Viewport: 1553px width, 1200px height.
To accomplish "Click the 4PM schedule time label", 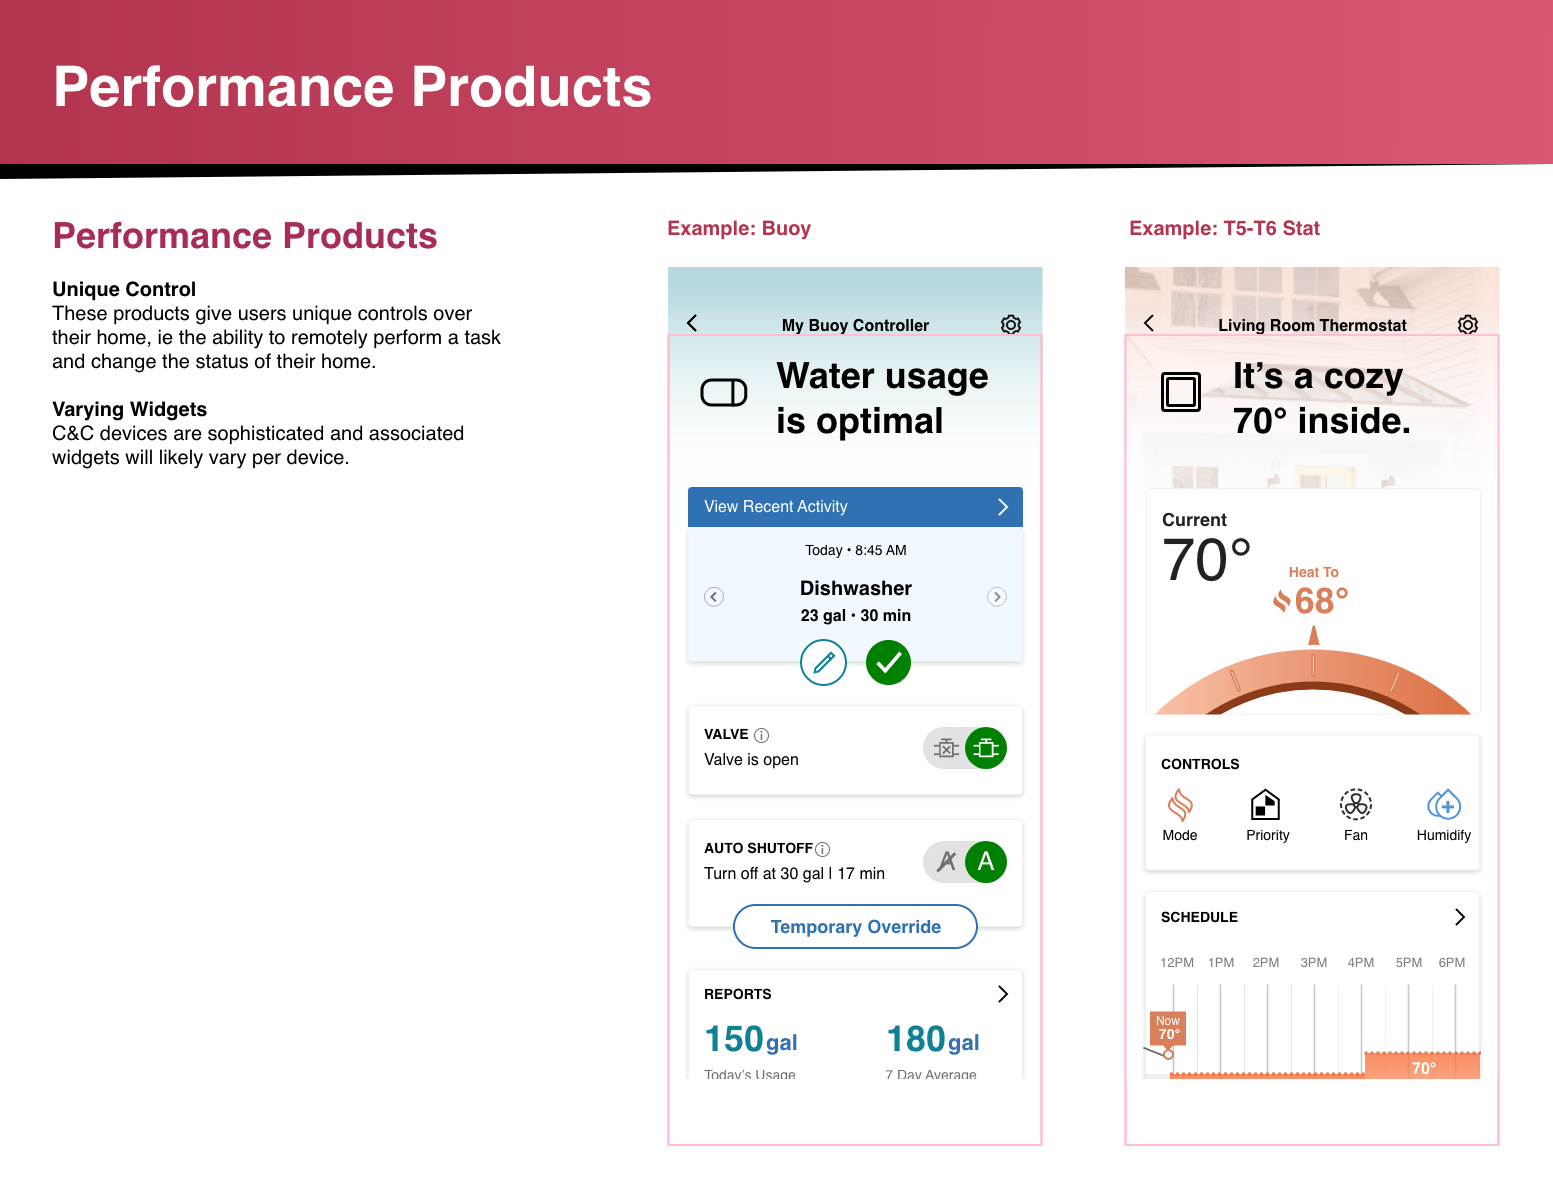I will click(x=1360, y=963).
